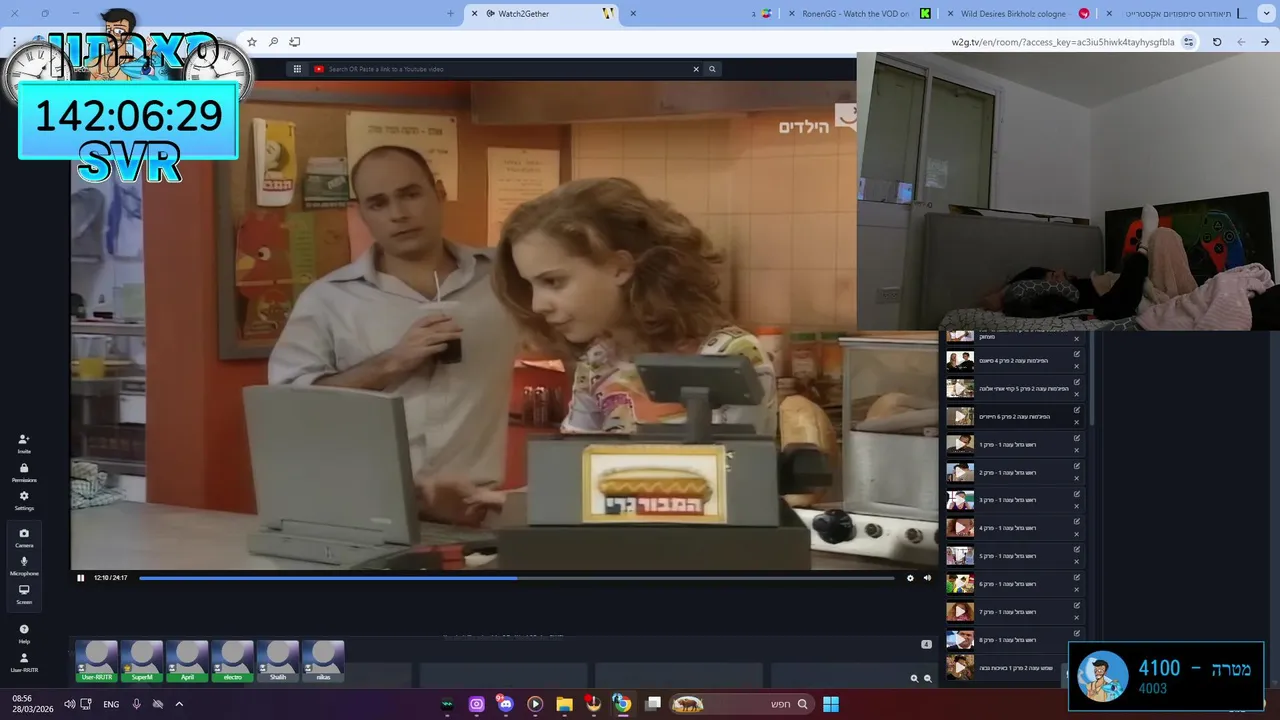
Task: Open the browser zoom magnifier icon
Action: [x=273, y=42]
